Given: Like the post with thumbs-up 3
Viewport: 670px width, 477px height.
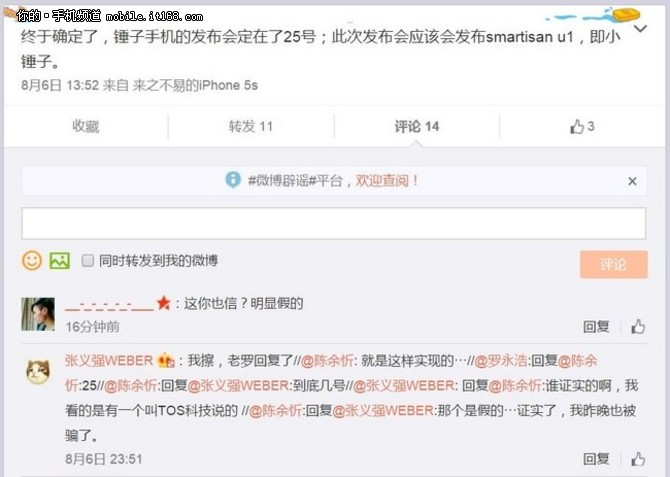Looking at the screenshot, I should (582, 127).
